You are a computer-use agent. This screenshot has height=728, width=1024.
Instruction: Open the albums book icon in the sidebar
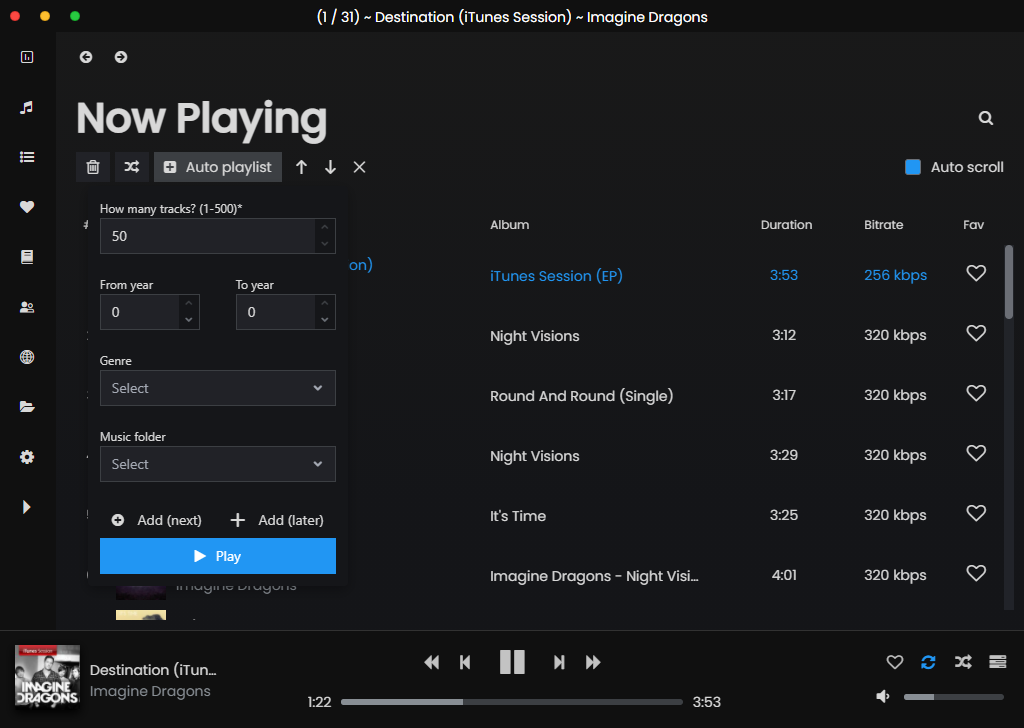[x=27, y=257]
